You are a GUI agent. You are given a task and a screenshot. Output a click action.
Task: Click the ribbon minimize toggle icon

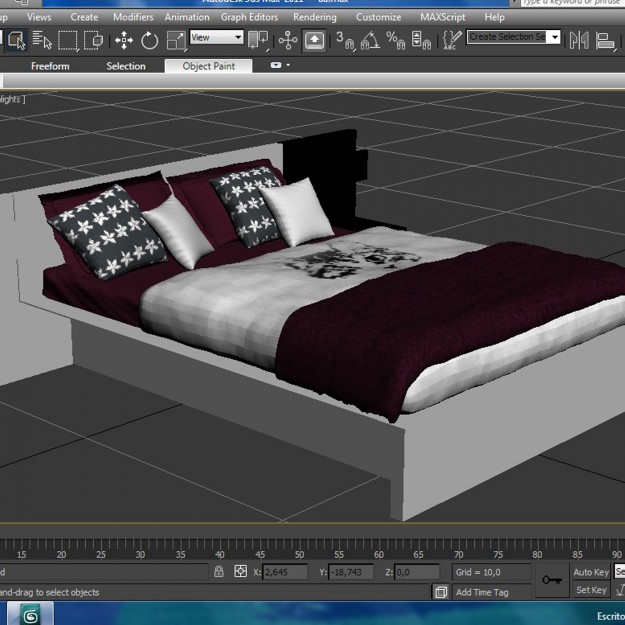(276, 65)
